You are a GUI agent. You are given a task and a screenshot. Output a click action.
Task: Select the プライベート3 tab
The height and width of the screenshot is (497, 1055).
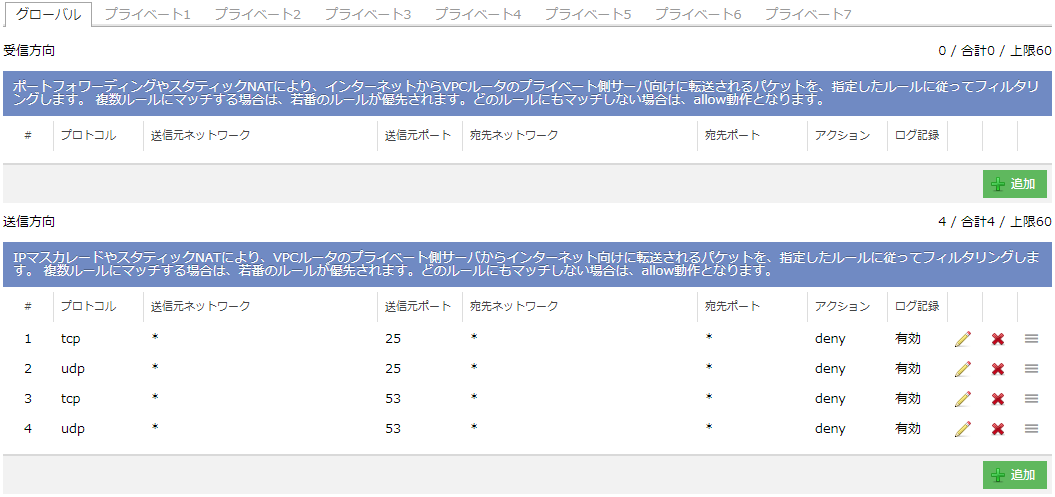tap(367, 14)
